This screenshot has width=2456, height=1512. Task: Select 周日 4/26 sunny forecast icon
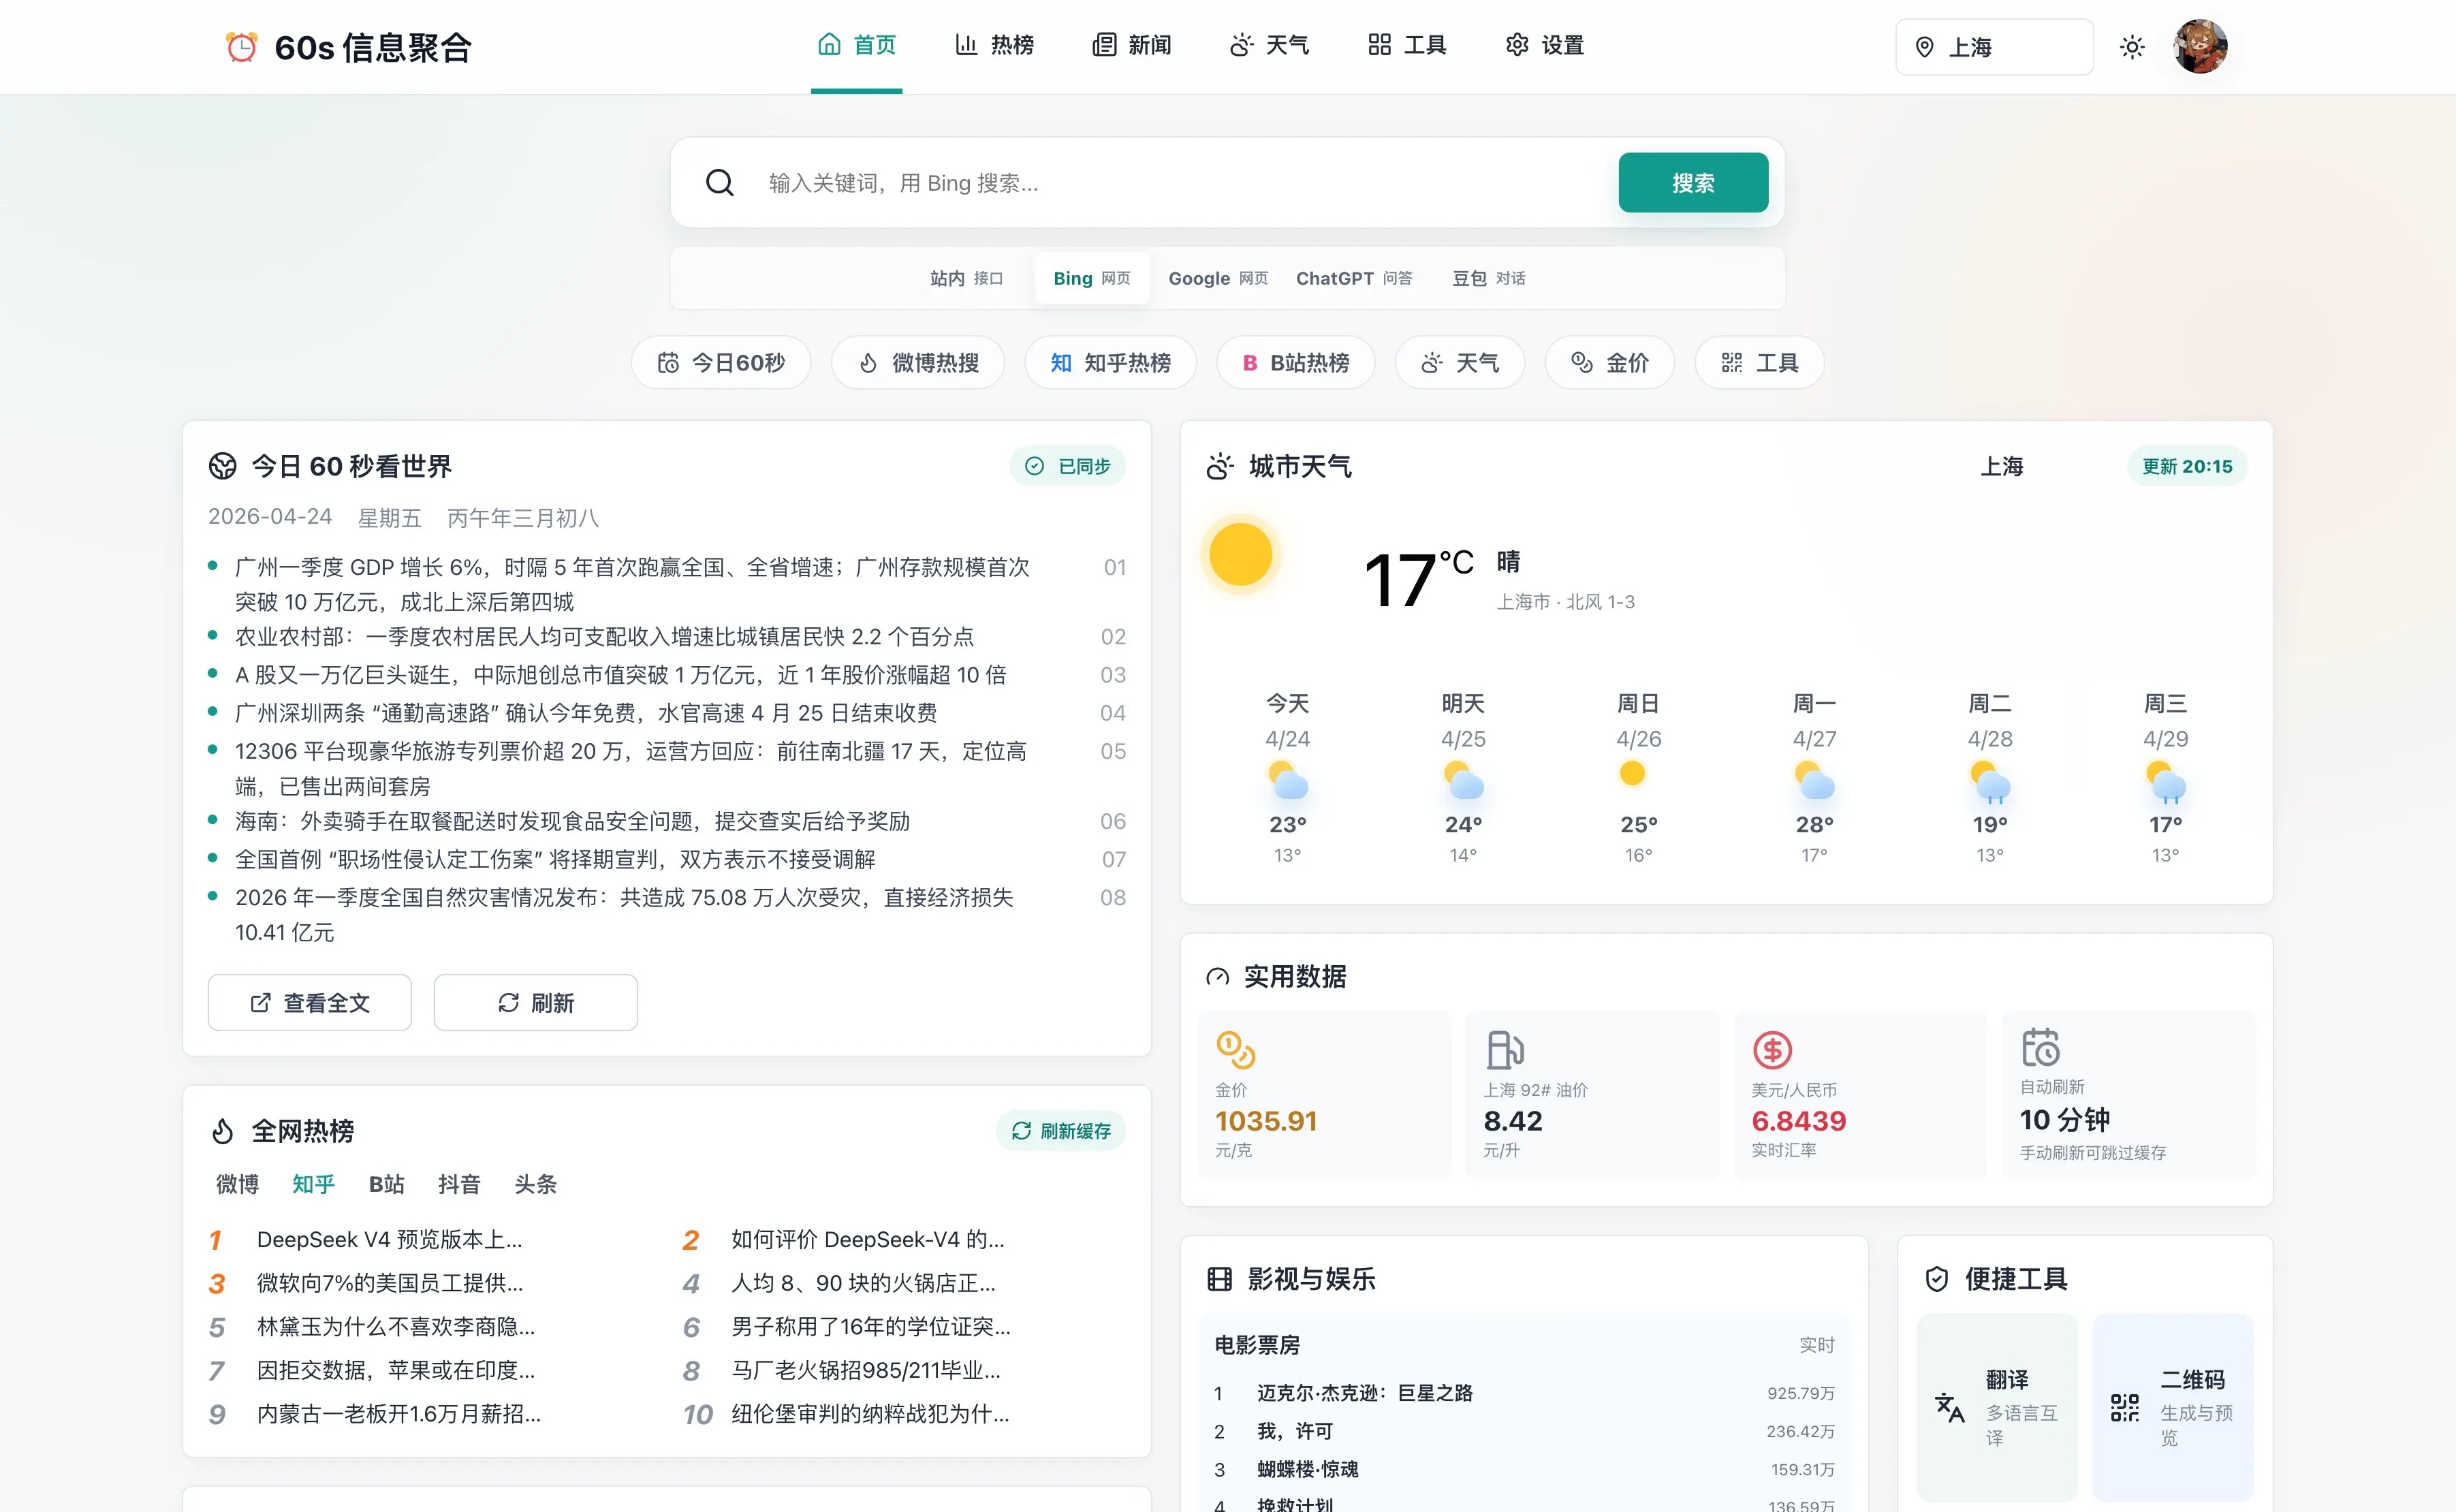[x=1632, y=773]
